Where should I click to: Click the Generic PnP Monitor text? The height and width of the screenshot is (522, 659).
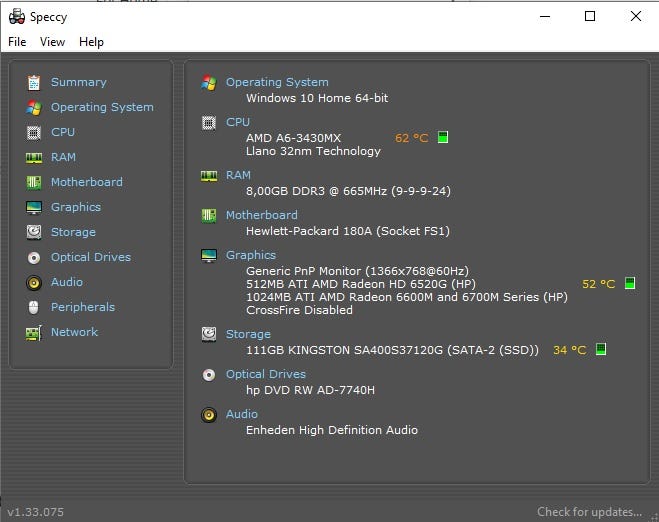click(357, 271)
